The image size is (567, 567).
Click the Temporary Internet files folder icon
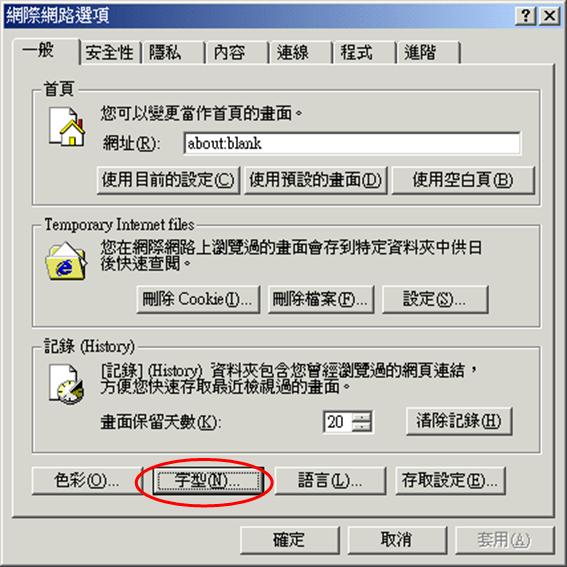[x=66, y=261]
